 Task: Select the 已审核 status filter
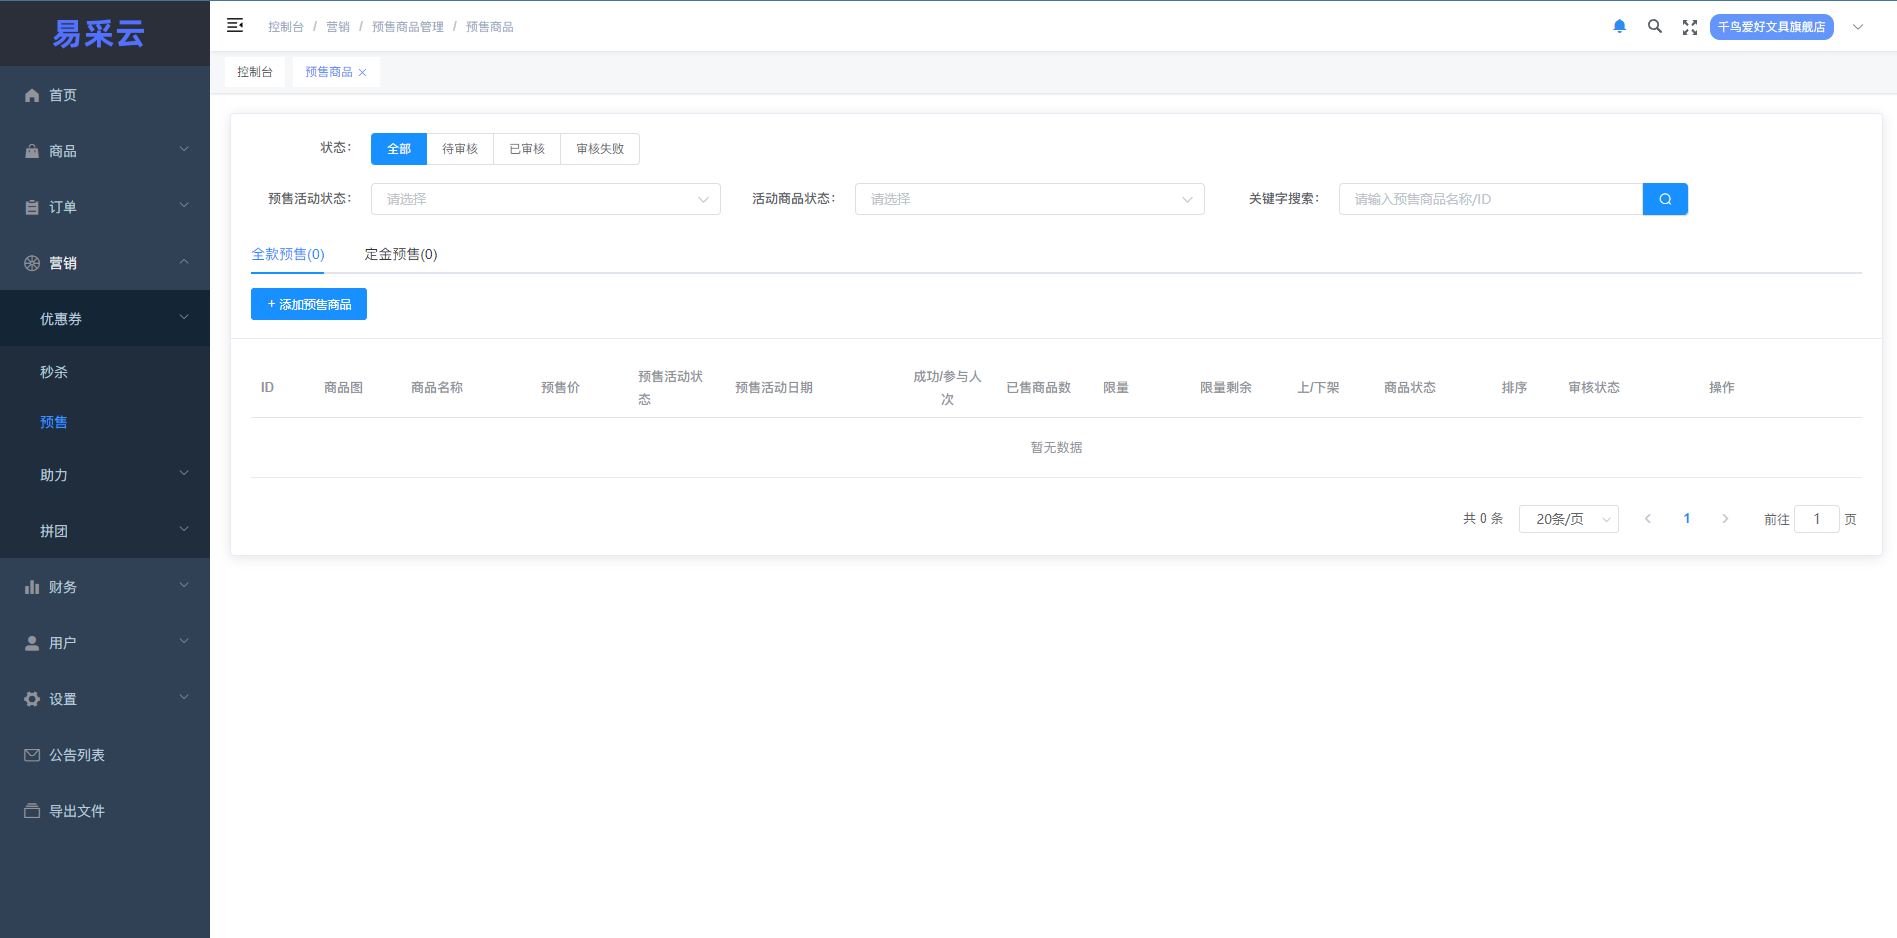pos(526,148)
